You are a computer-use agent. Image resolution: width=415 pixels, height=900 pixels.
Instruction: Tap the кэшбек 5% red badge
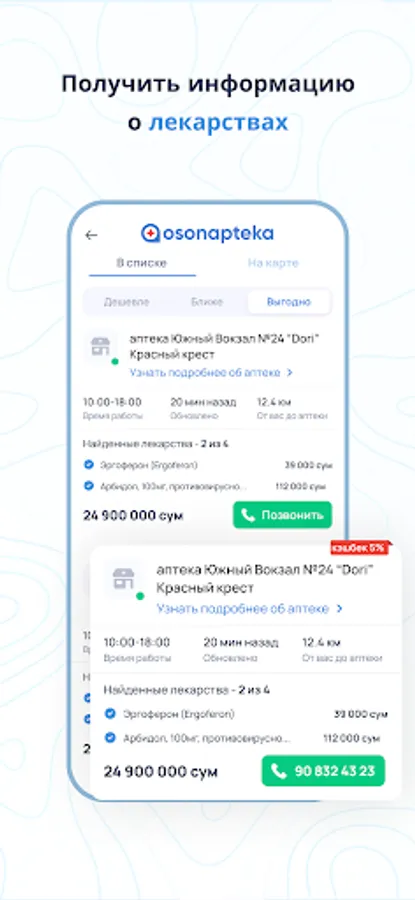pyautogui.click(x=360, y=548)
